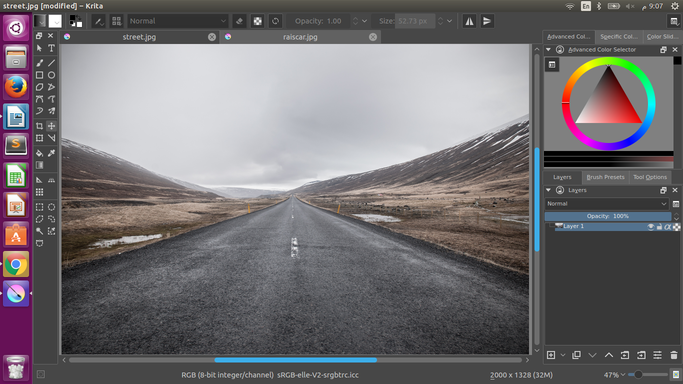Collapse the Layers docker
This screenshot has width=683, height=384.
click(548, 190)
